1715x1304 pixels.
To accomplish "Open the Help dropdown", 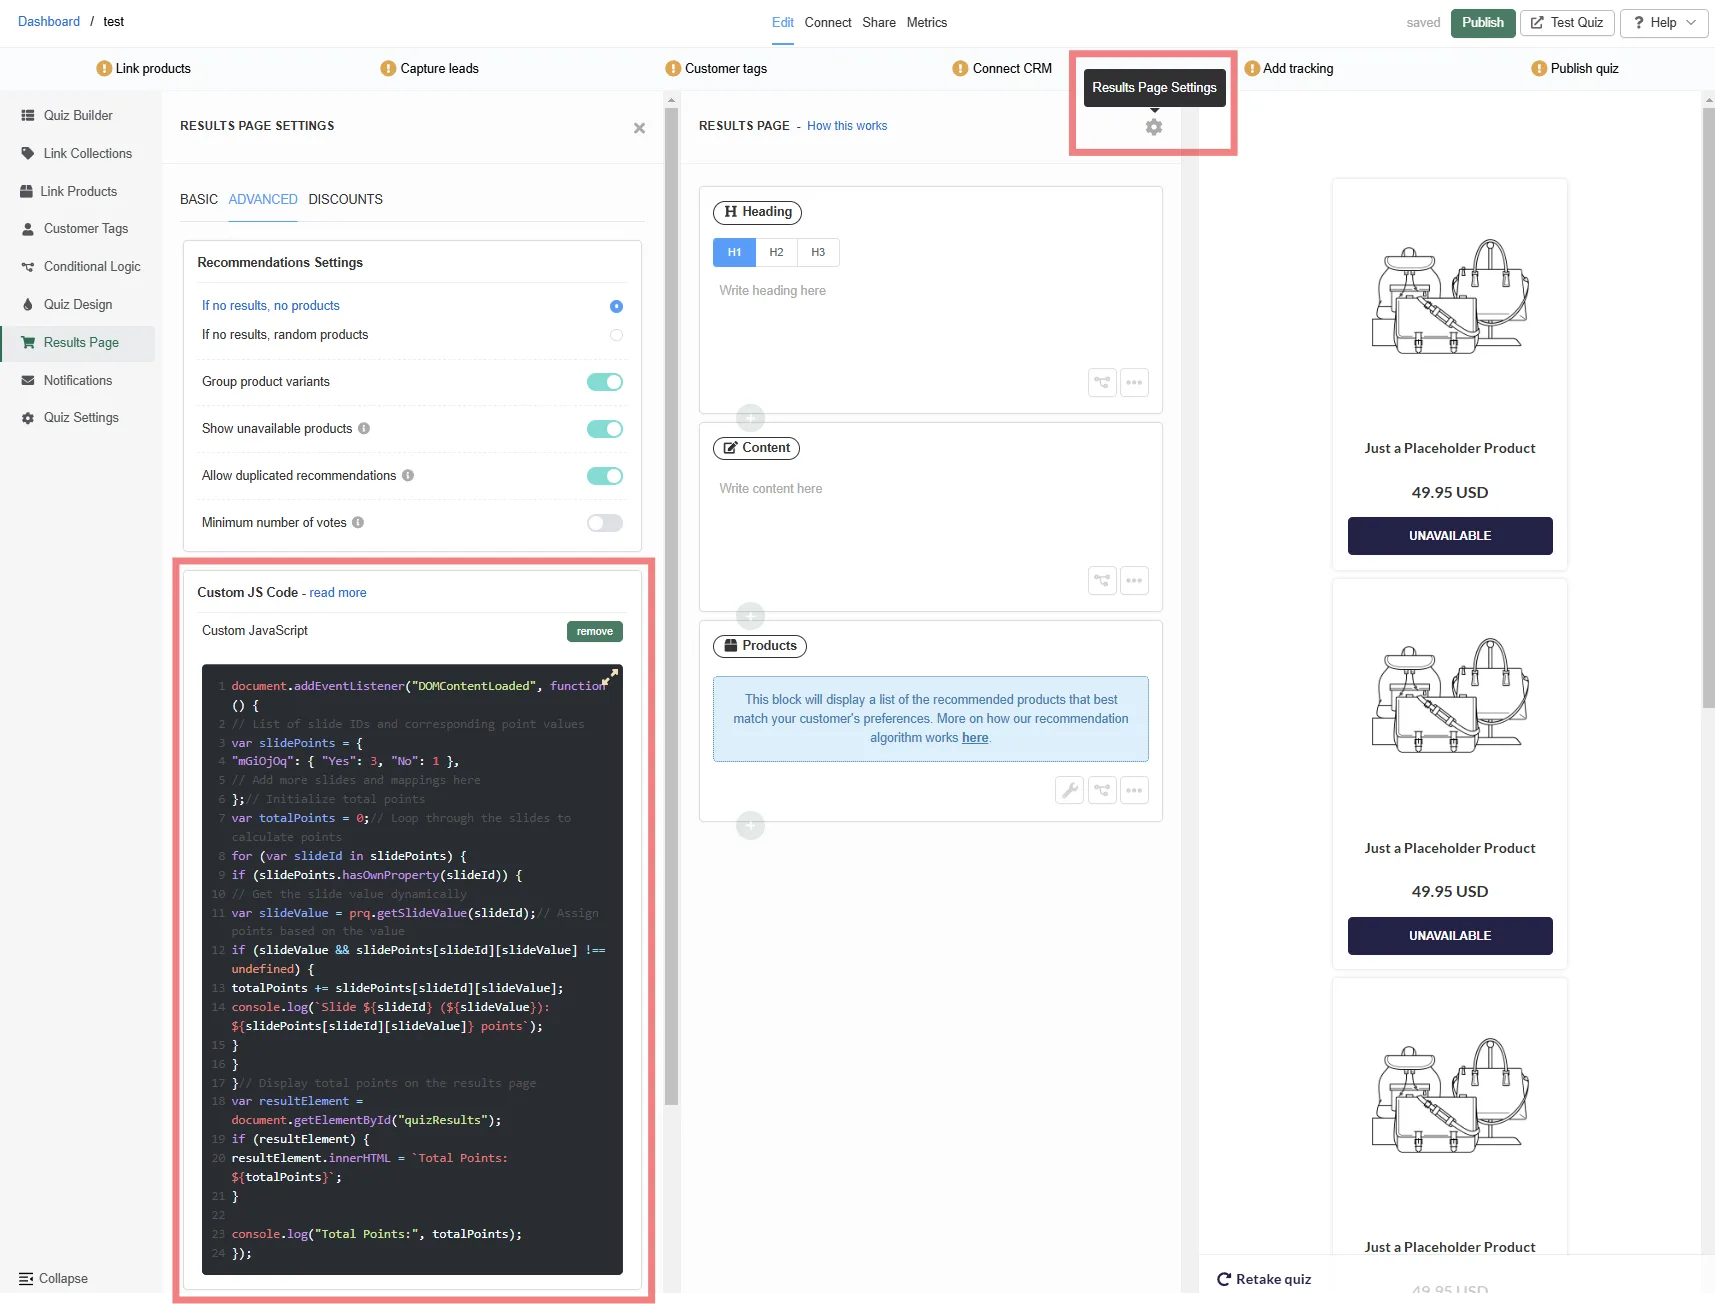I will coord(1664,22).
